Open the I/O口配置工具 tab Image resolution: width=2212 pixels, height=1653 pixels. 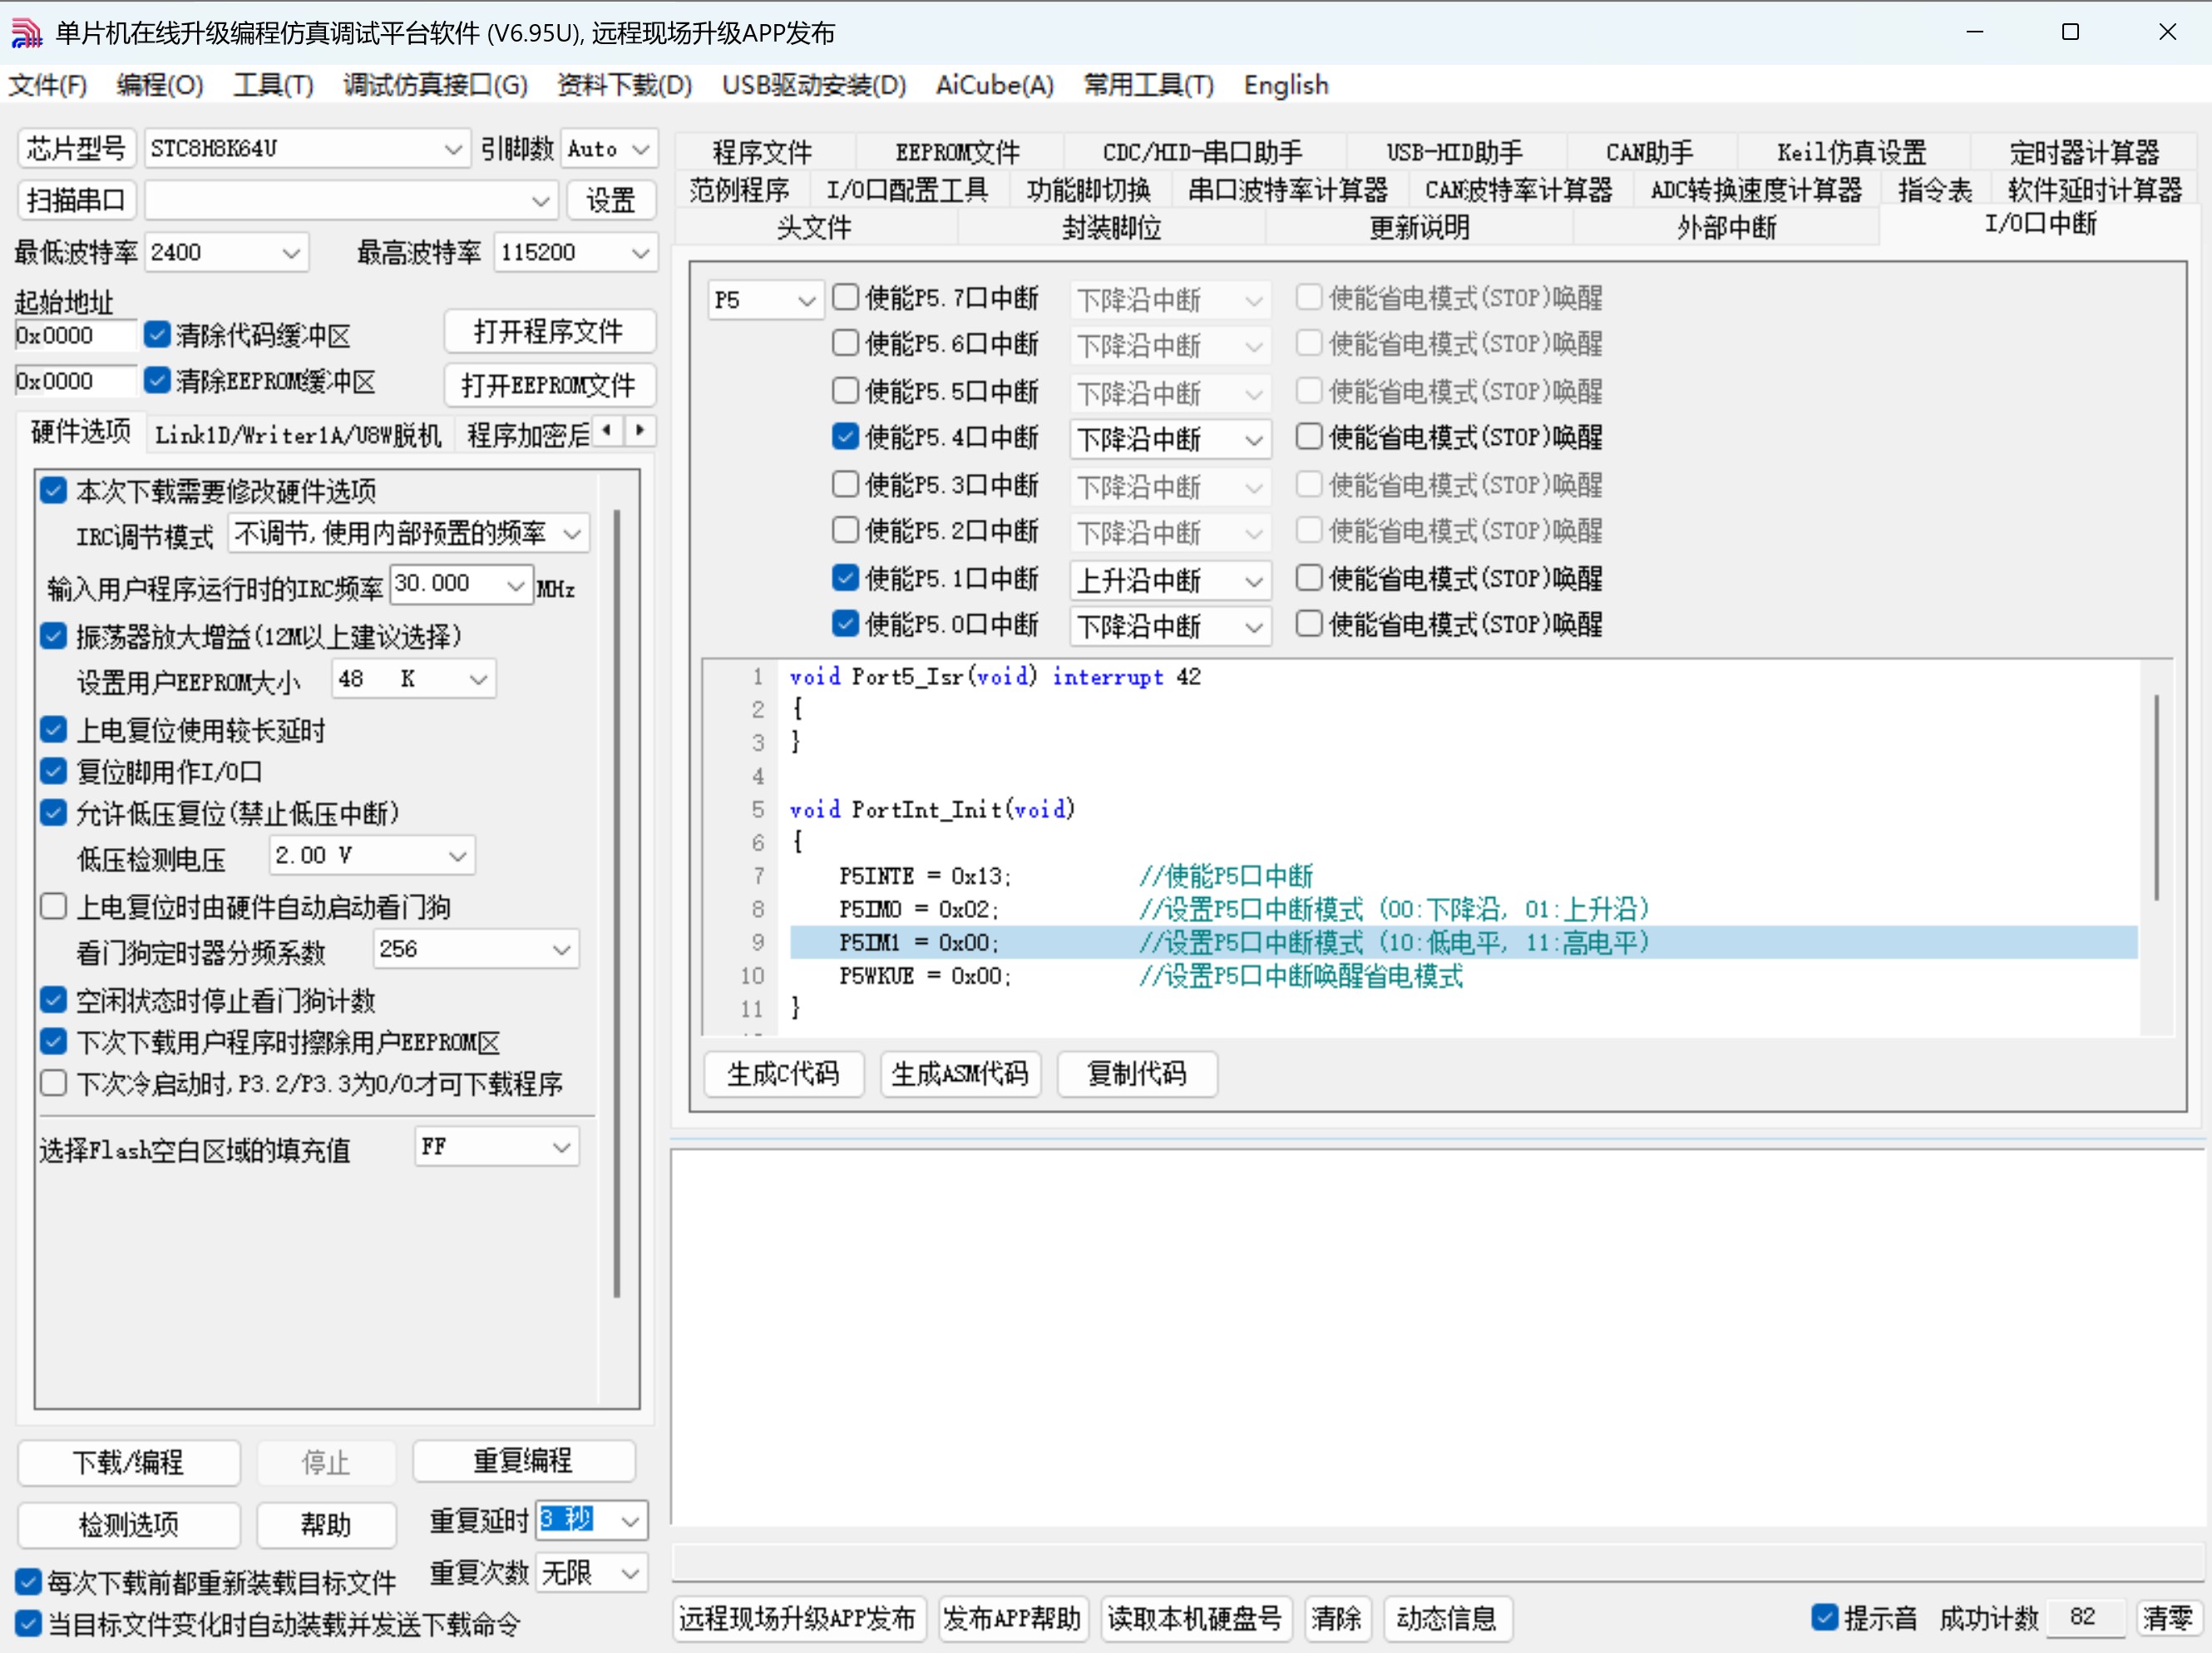(907, 190)
